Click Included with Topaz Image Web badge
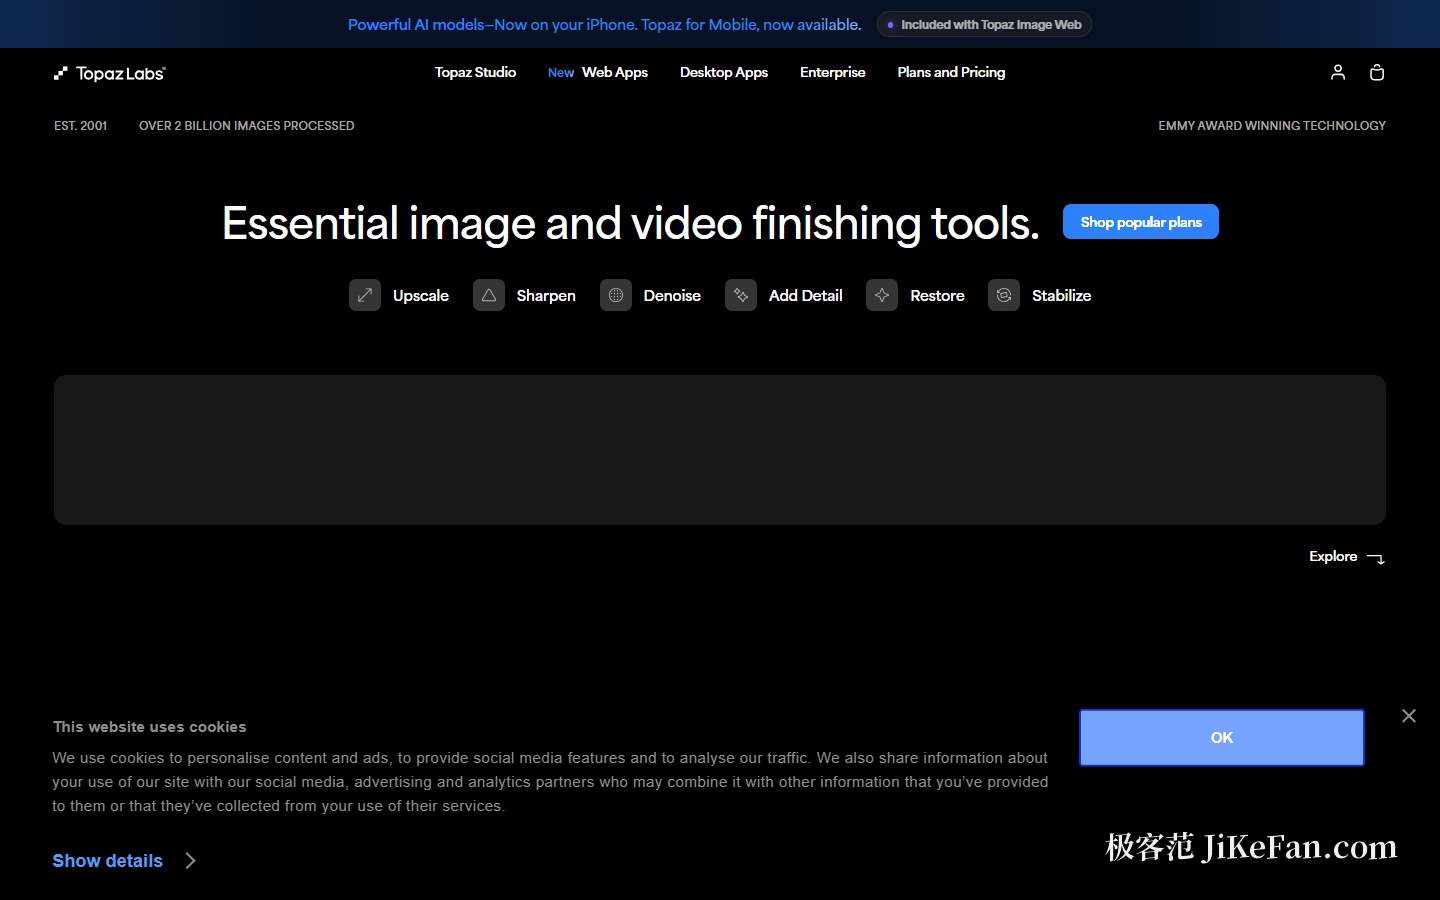Image resolution: width=1440 pixels, height=900 pixels. 984,24
